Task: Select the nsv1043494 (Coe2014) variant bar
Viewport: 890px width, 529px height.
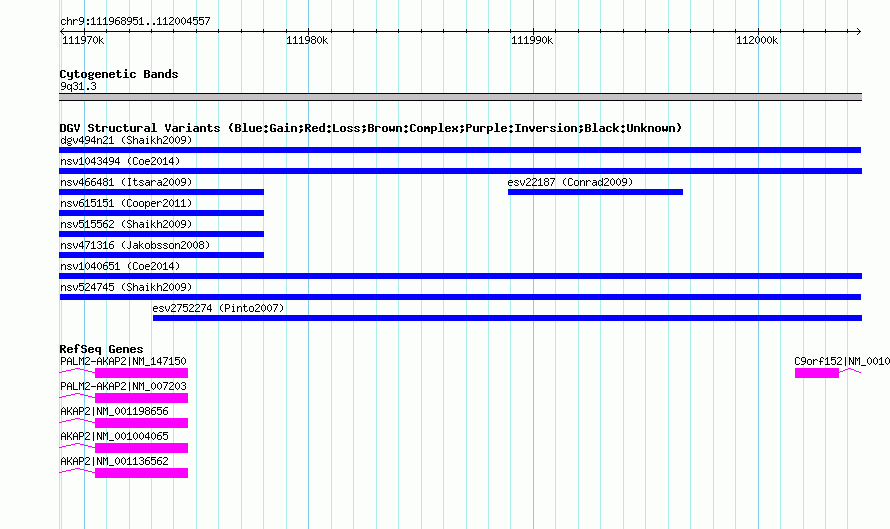Action: (x=460, y=171)
